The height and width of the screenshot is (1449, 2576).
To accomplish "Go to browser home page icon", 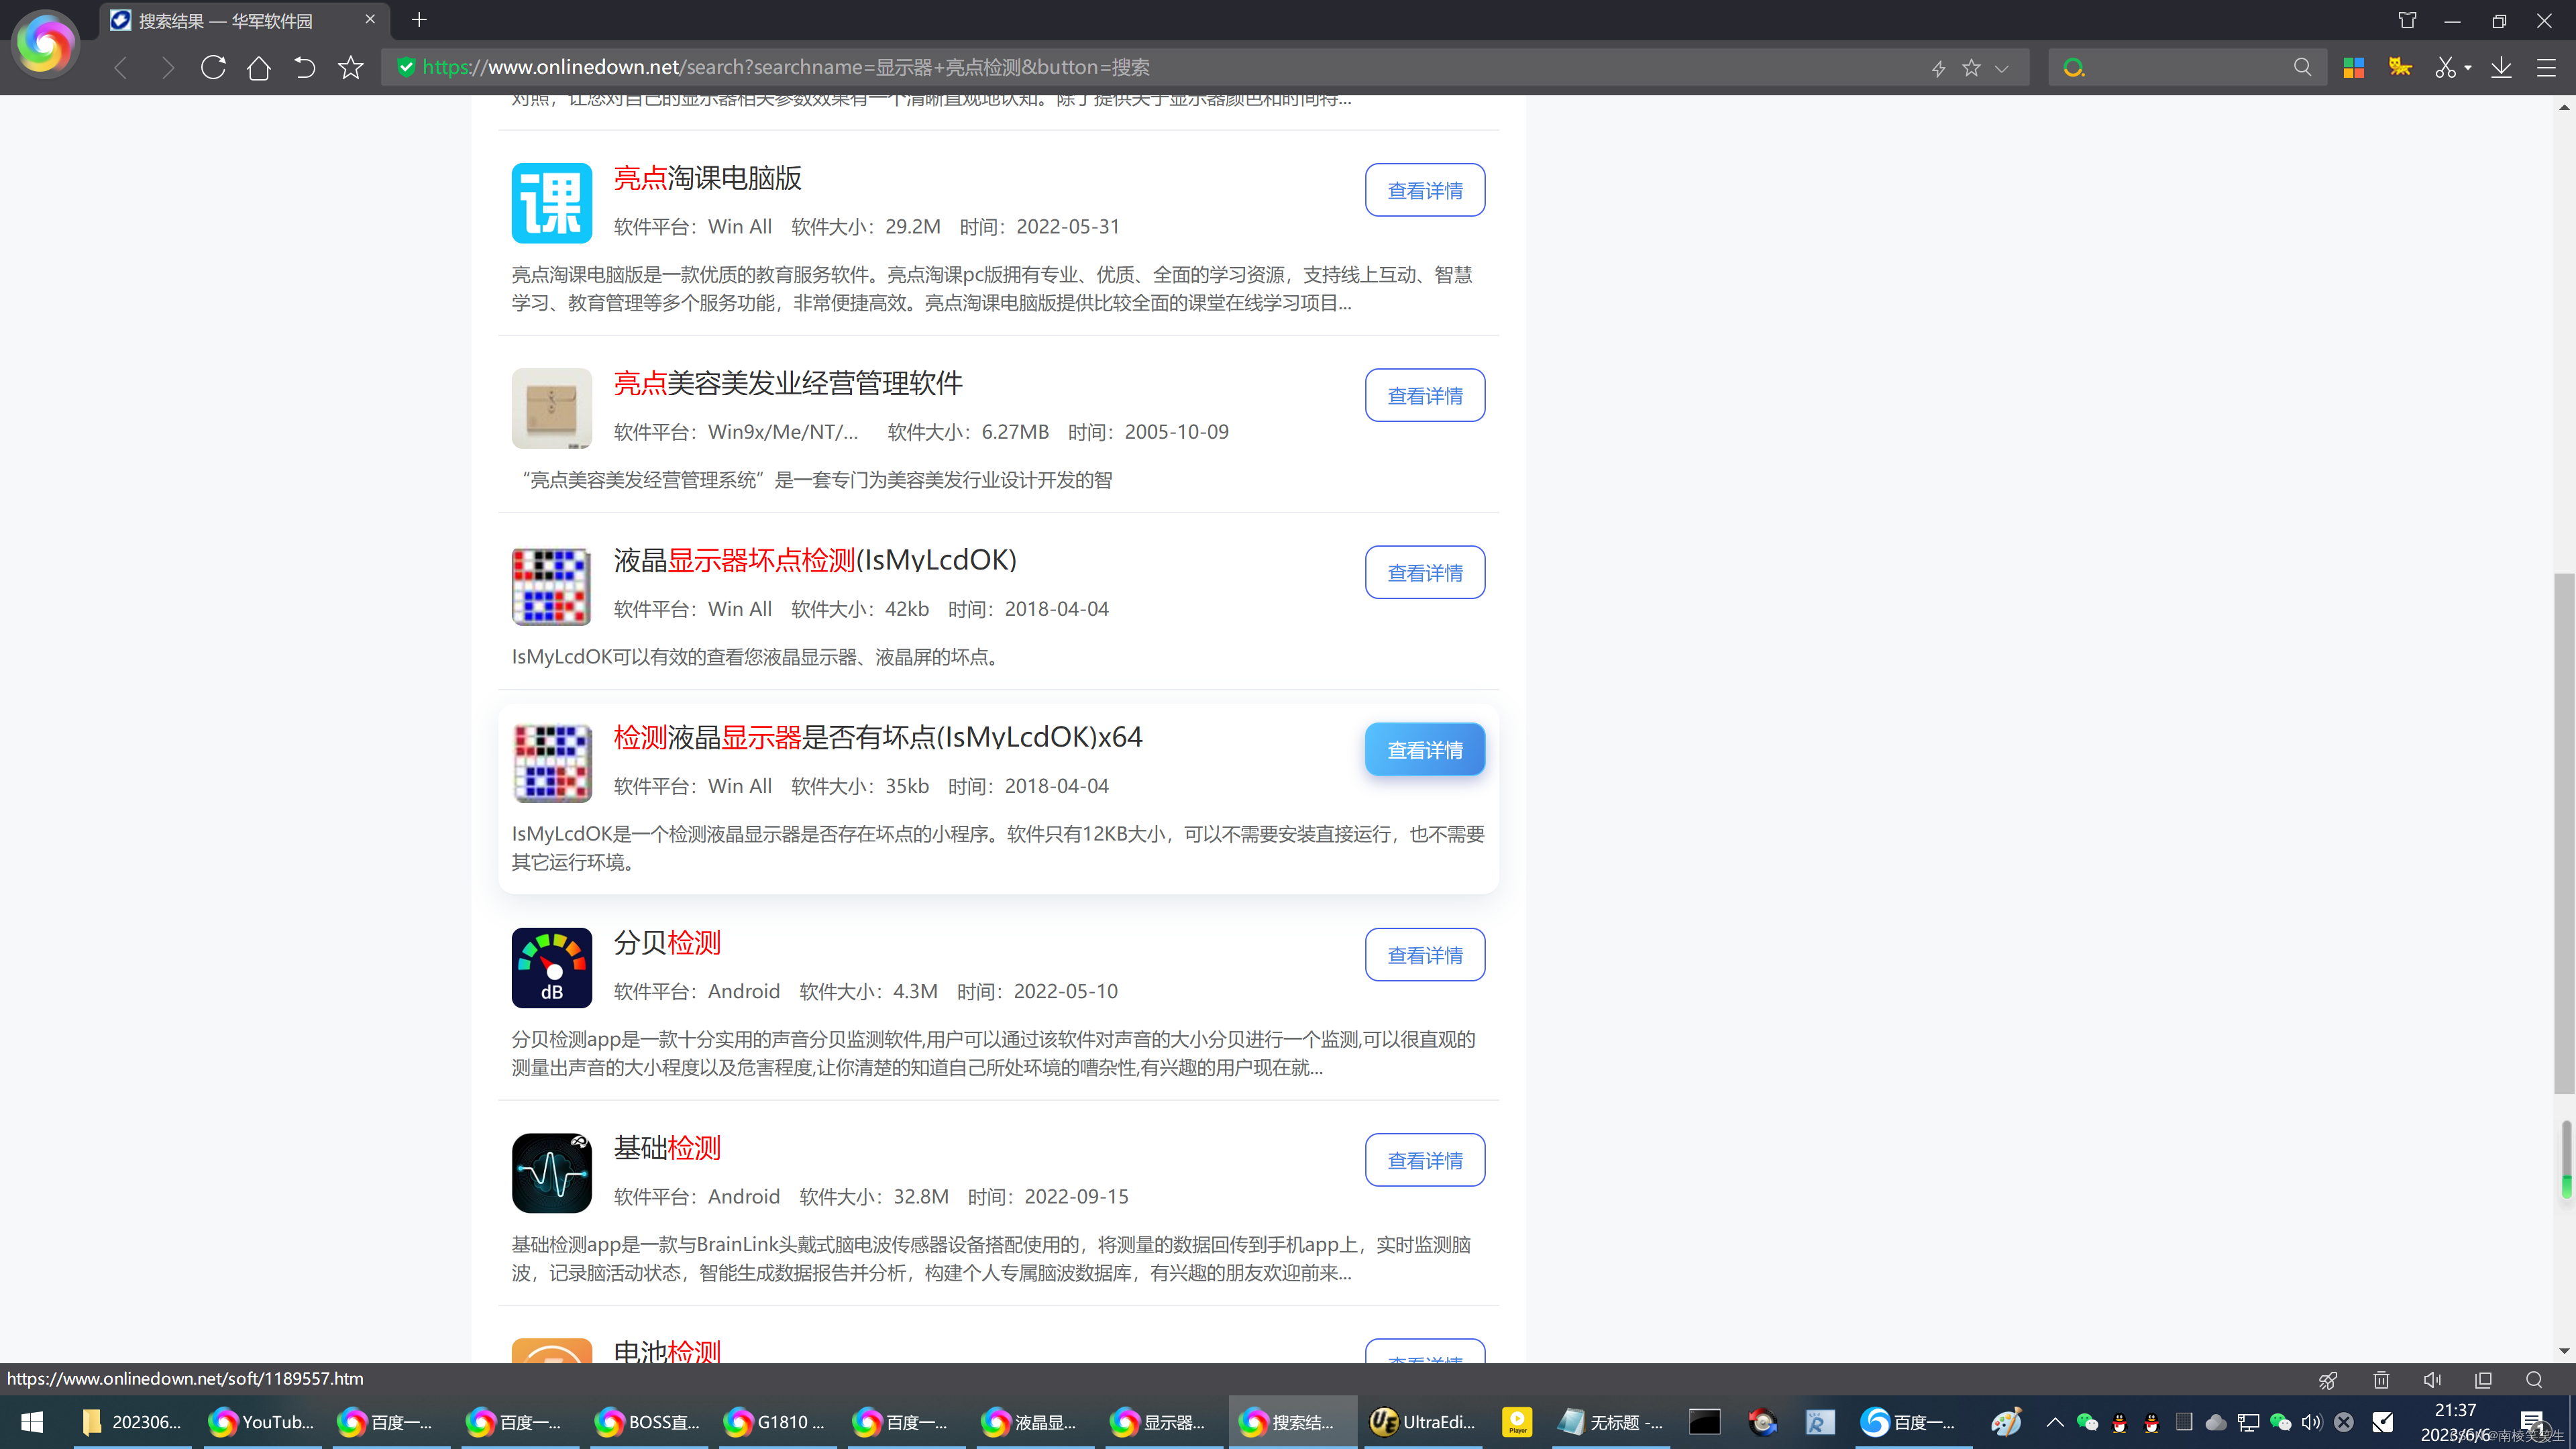I will pyautogui.click(x=258, y=68).
